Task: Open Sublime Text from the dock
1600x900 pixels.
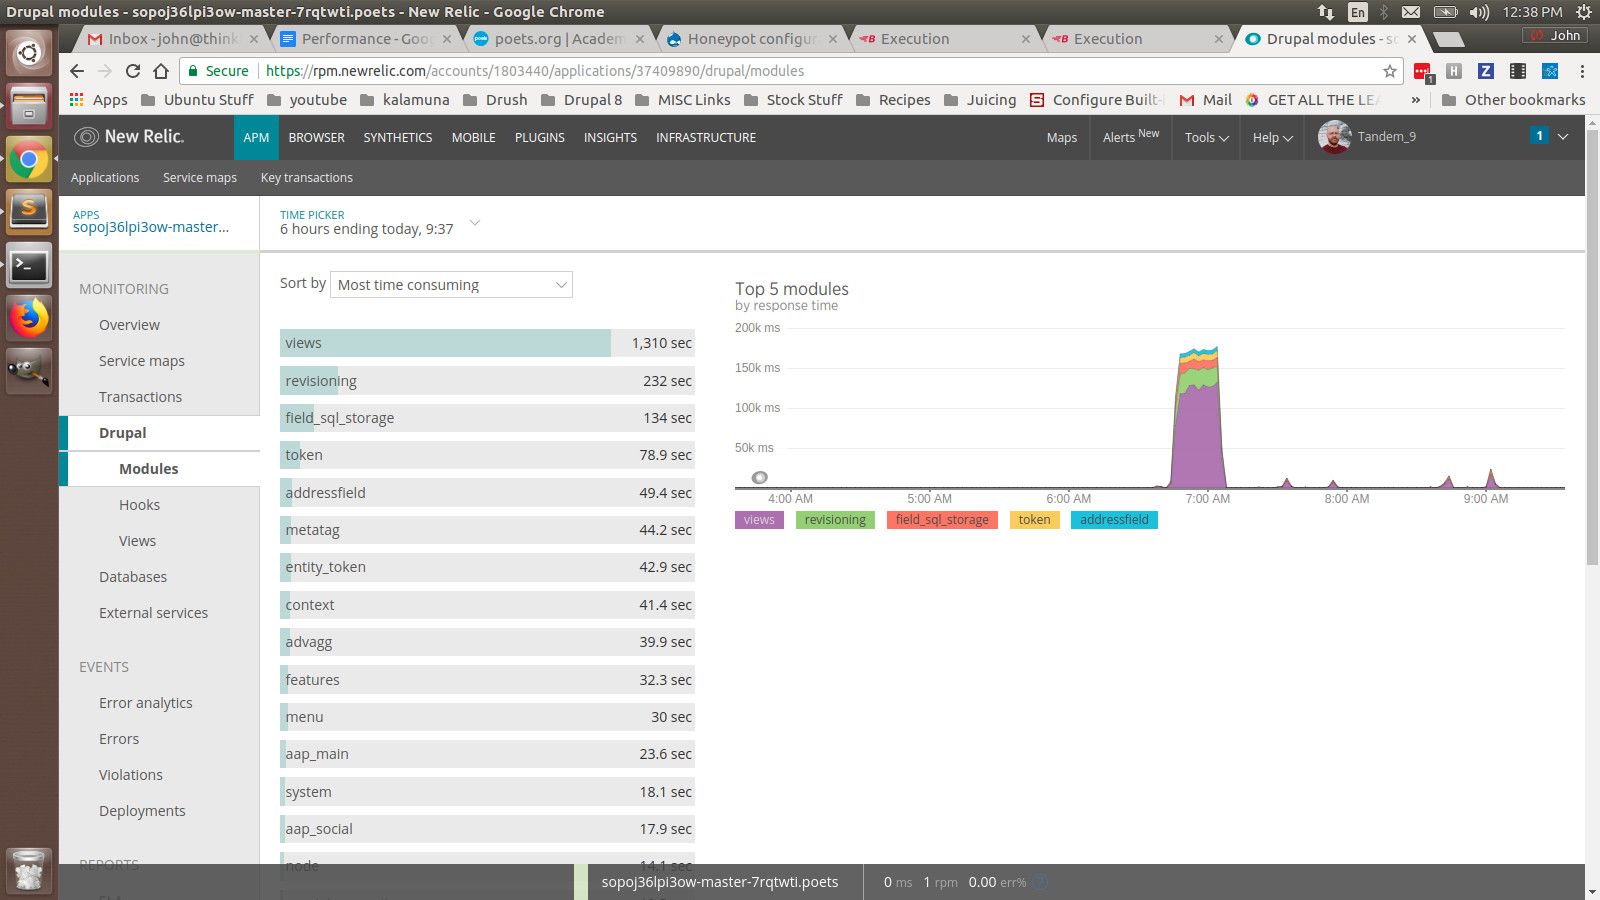Action: click(29, 211)
